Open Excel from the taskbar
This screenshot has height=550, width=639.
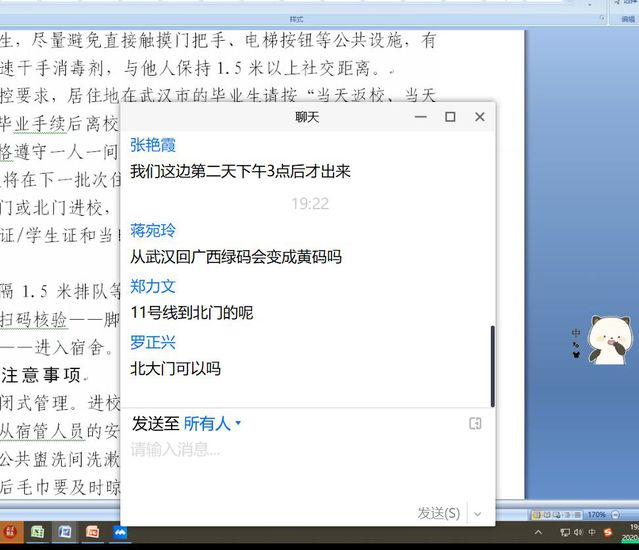click(x=37, y=531)
